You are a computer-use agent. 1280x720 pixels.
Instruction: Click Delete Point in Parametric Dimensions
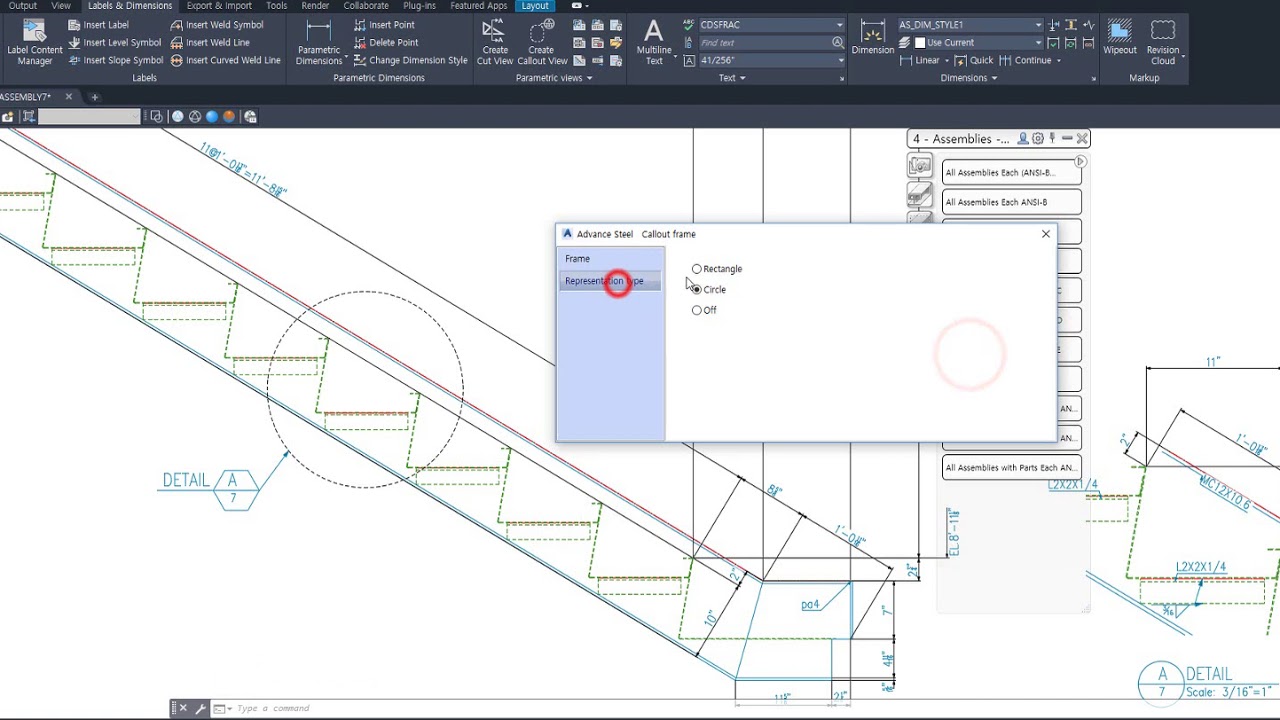click(x=386, y=43)
